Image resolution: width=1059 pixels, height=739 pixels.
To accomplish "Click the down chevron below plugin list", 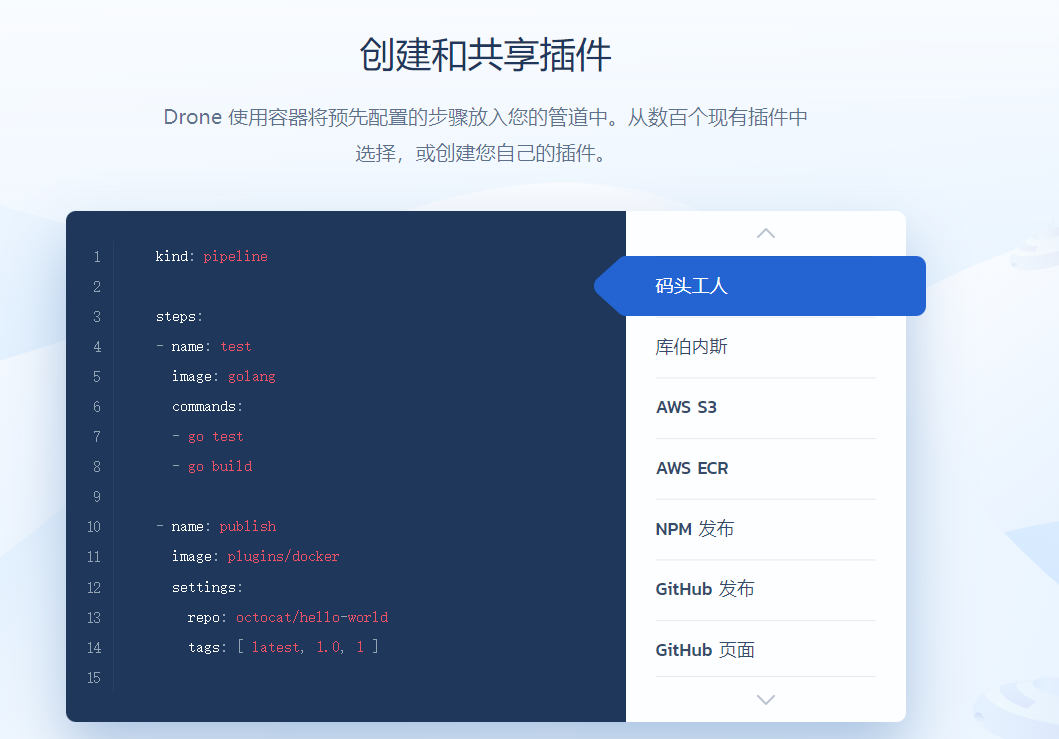I will pos(766,700).
